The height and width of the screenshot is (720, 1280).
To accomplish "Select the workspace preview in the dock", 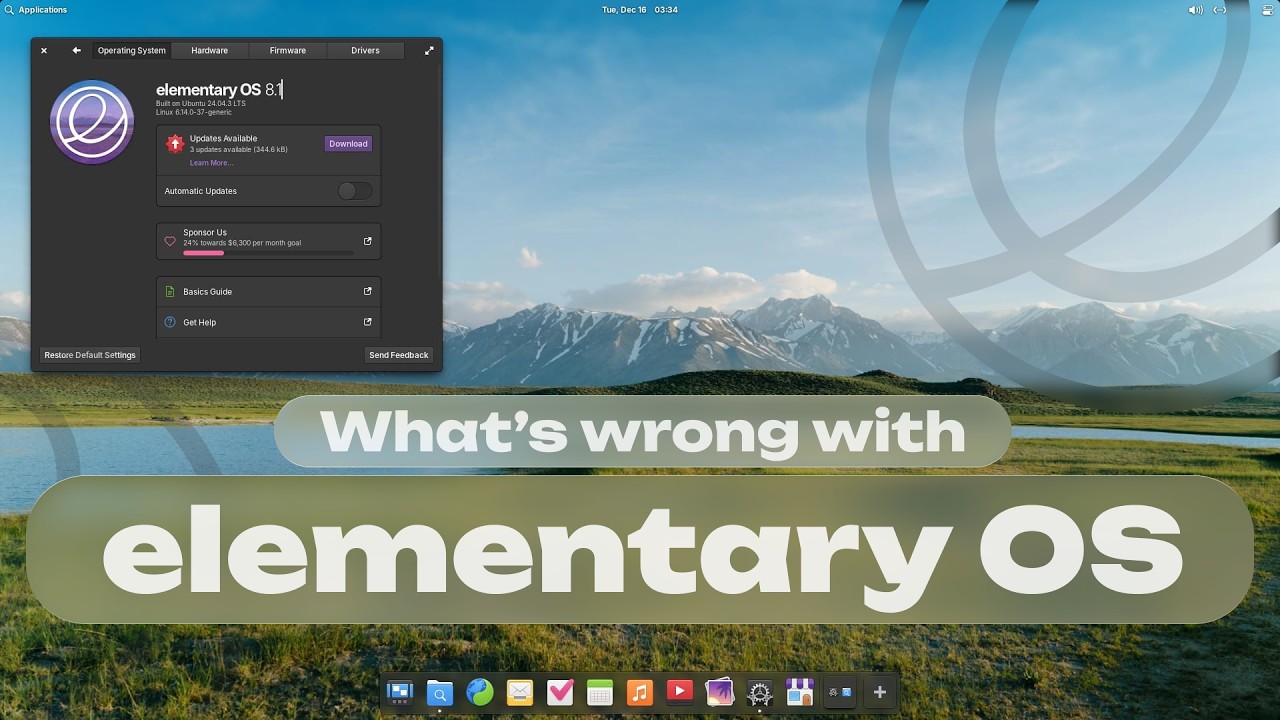I will tap(840, 692).
